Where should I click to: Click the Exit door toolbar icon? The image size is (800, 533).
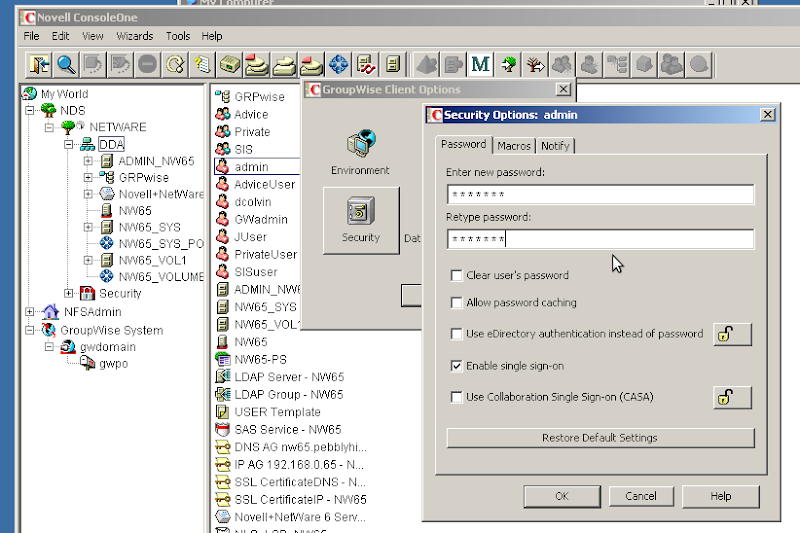click(x=40, y=64)
